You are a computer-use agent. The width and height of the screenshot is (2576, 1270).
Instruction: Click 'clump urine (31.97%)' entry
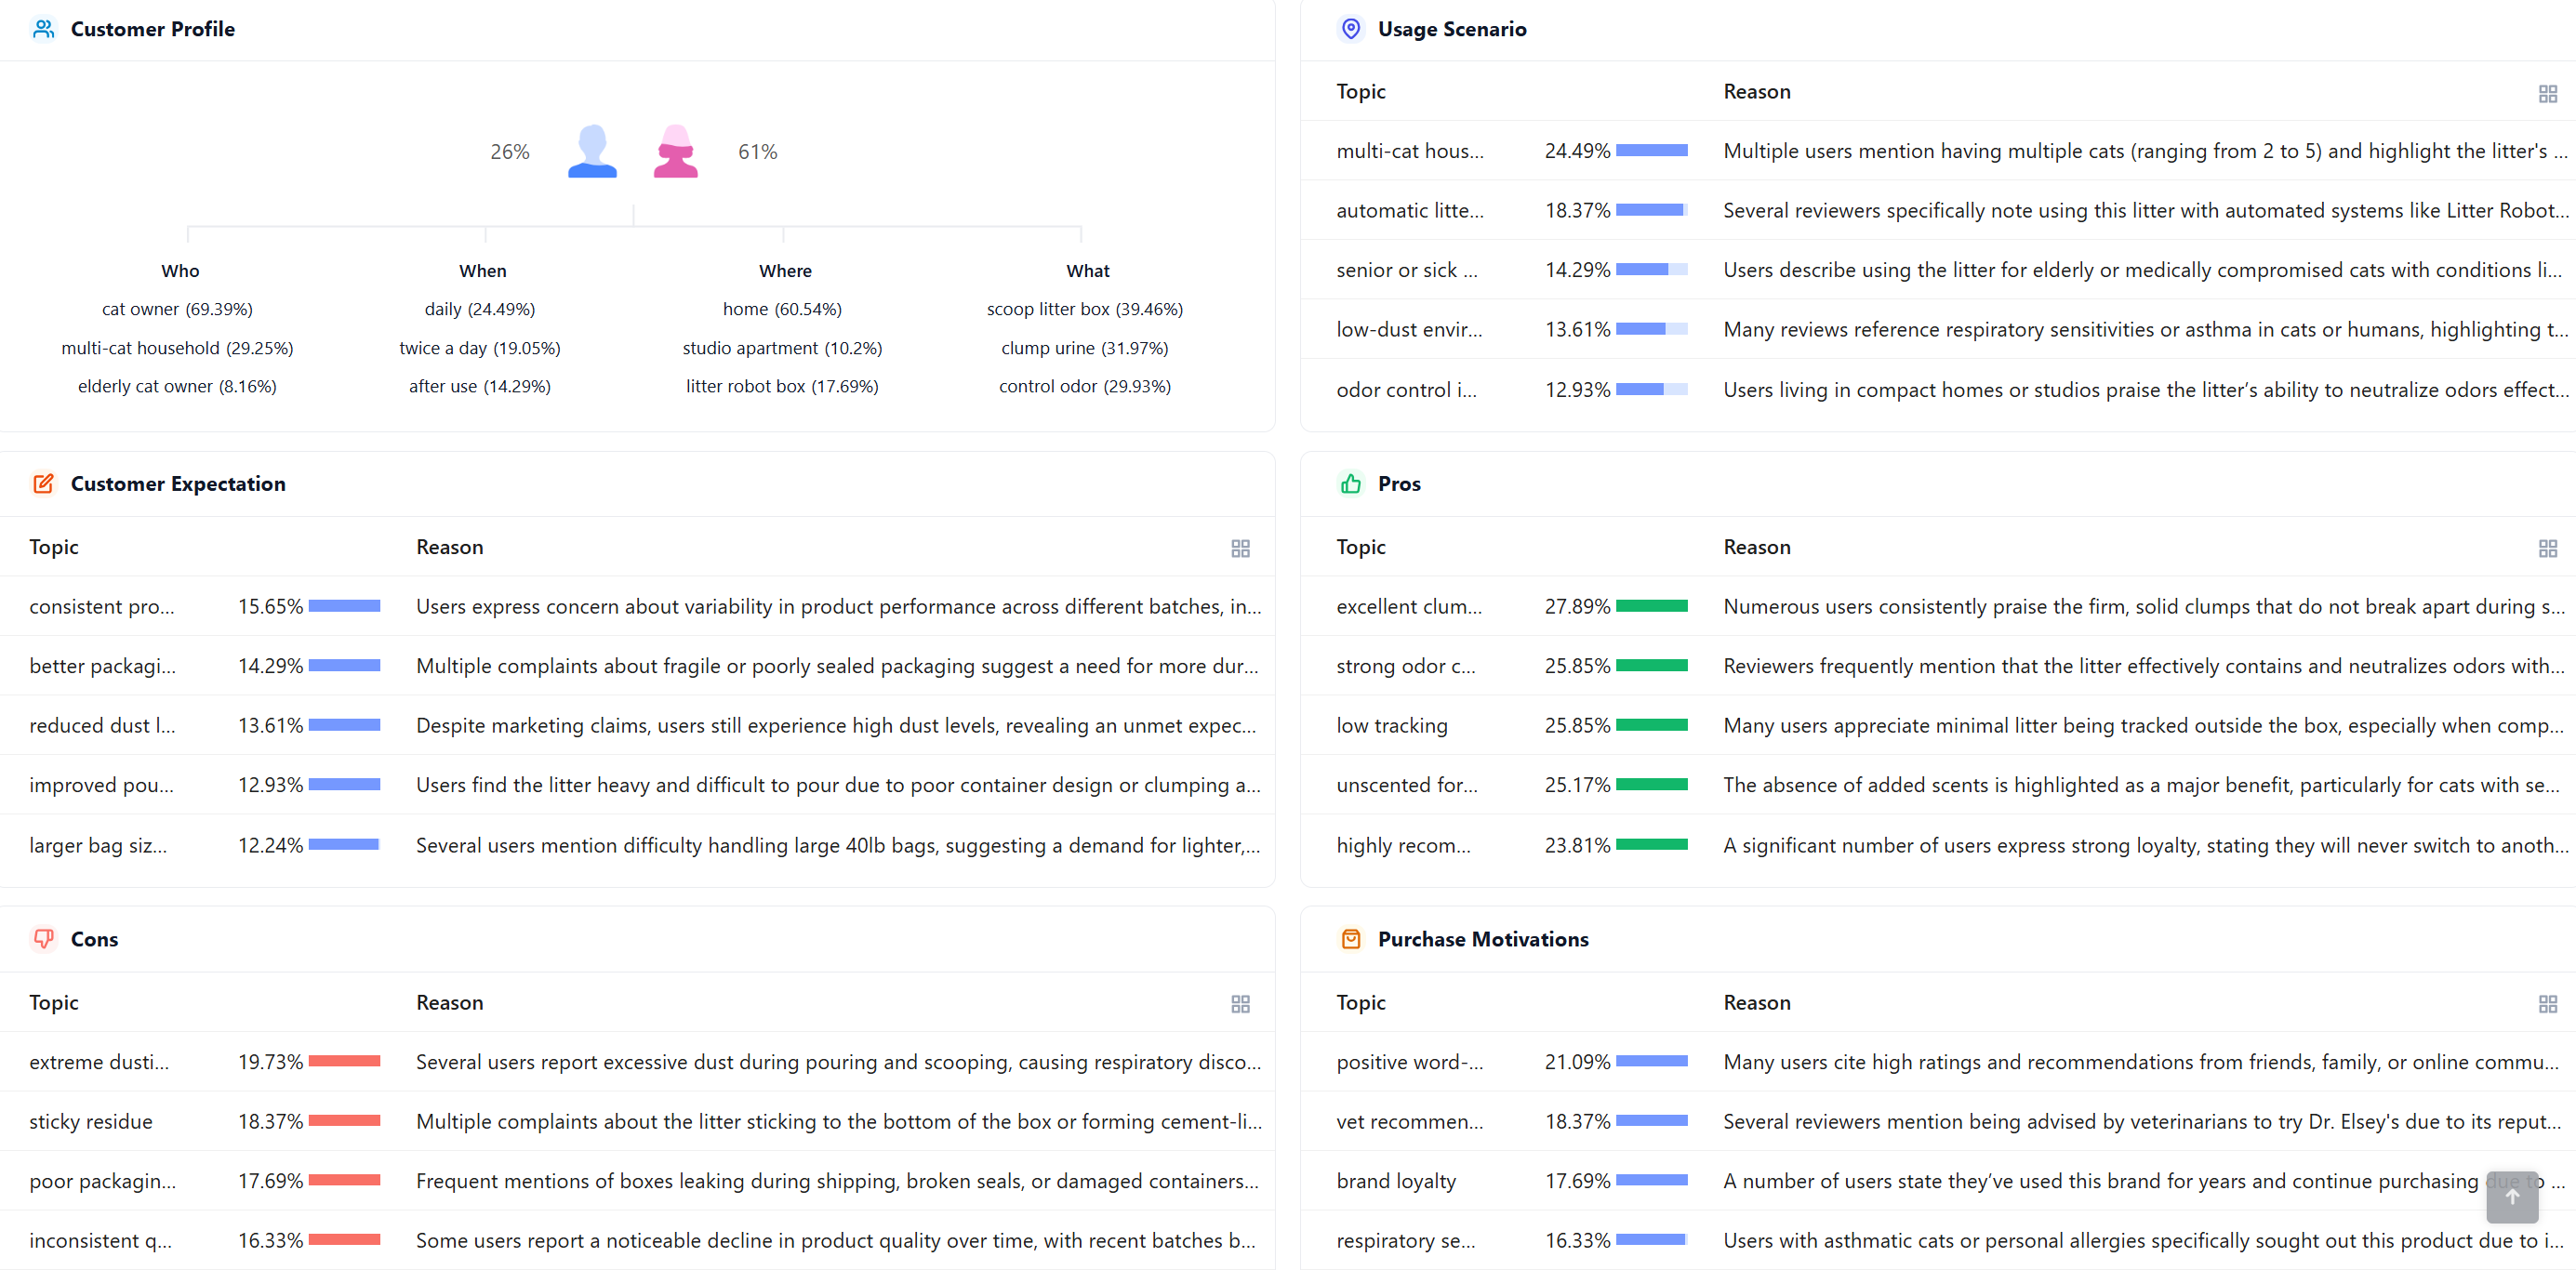1085,348
